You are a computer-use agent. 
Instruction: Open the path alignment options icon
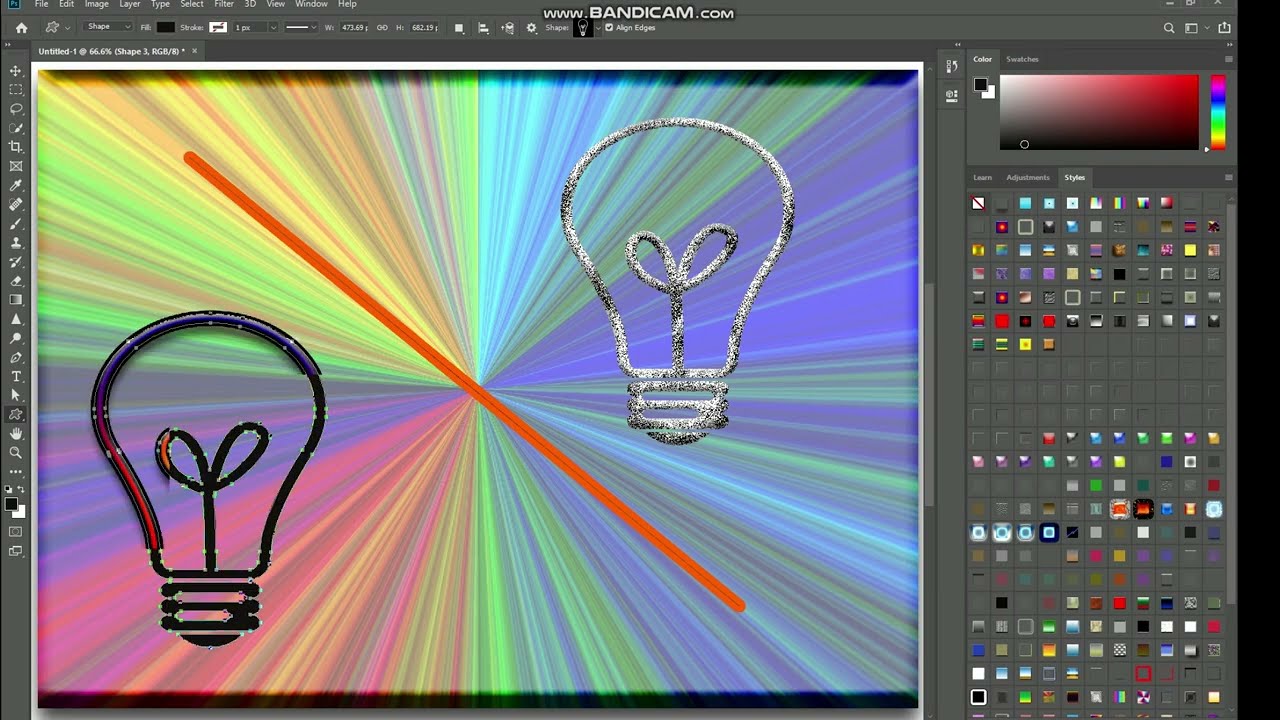[483, 28]
